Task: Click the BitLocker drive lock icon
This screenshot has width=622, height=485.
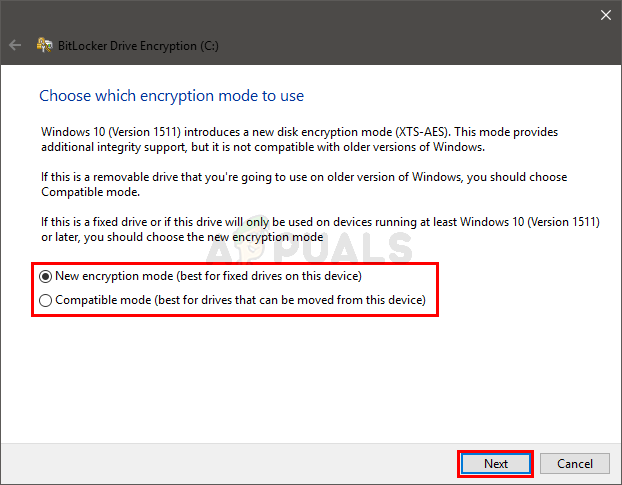Action: (44, 45)
